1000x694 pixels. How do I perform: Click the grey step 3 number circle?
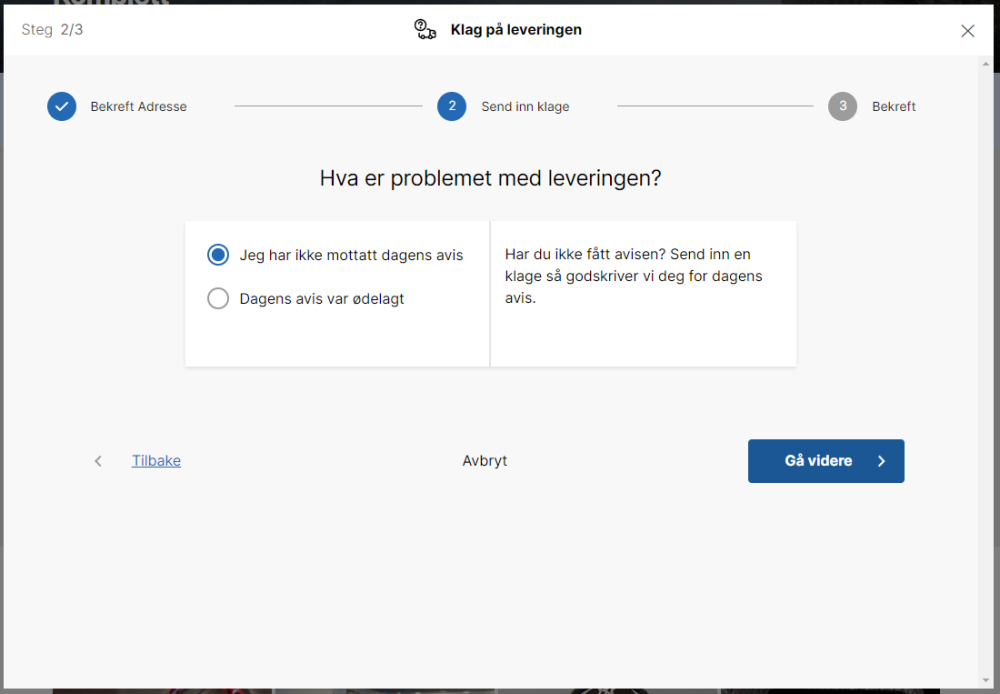(x=843, y=107)
